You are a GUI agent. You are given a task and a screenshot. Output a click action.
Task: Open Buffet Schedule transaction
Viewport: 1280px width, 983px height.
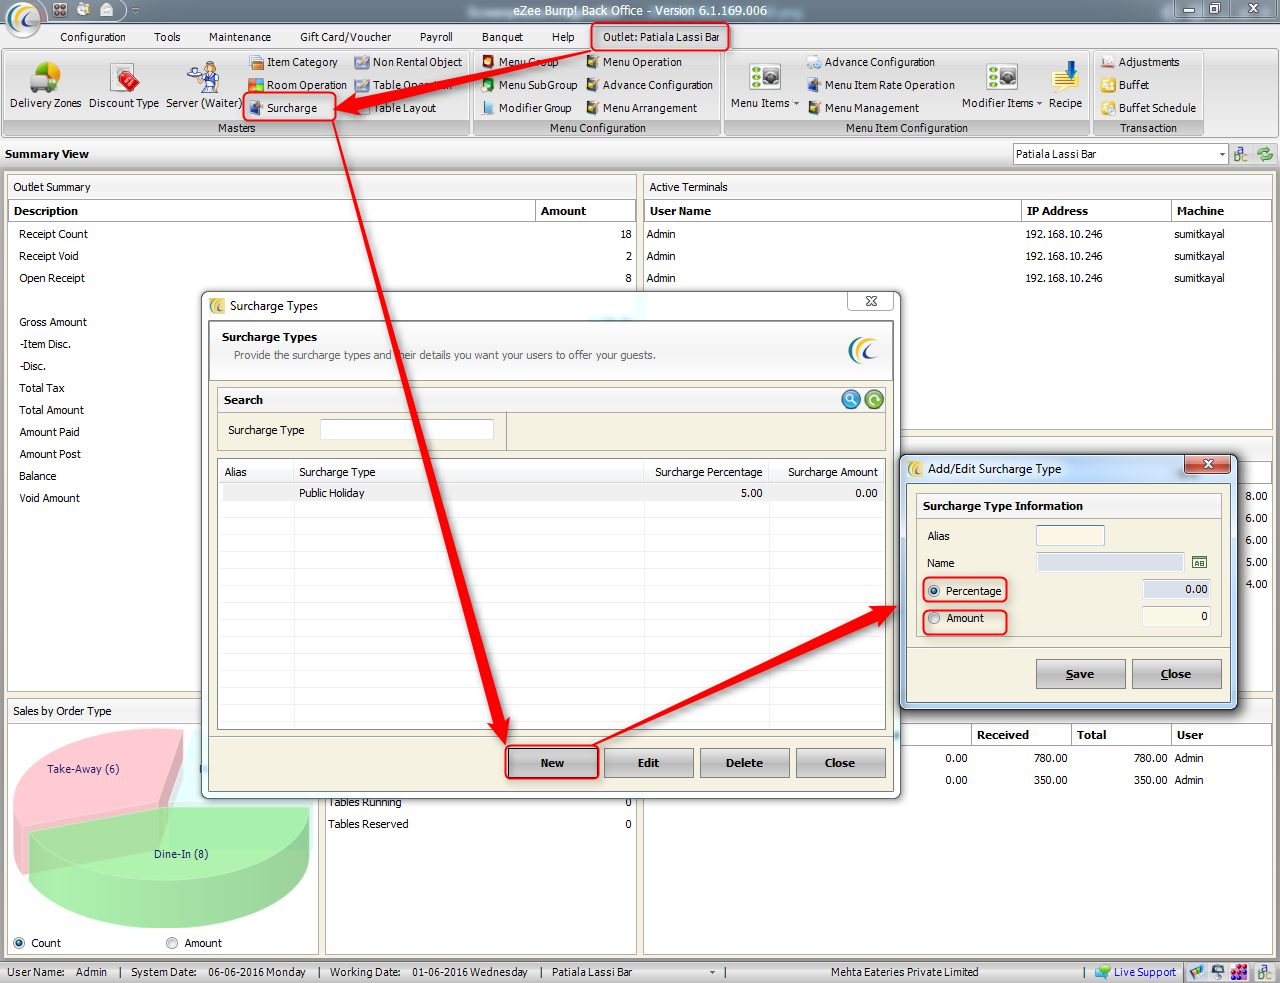pos(1148,108)
